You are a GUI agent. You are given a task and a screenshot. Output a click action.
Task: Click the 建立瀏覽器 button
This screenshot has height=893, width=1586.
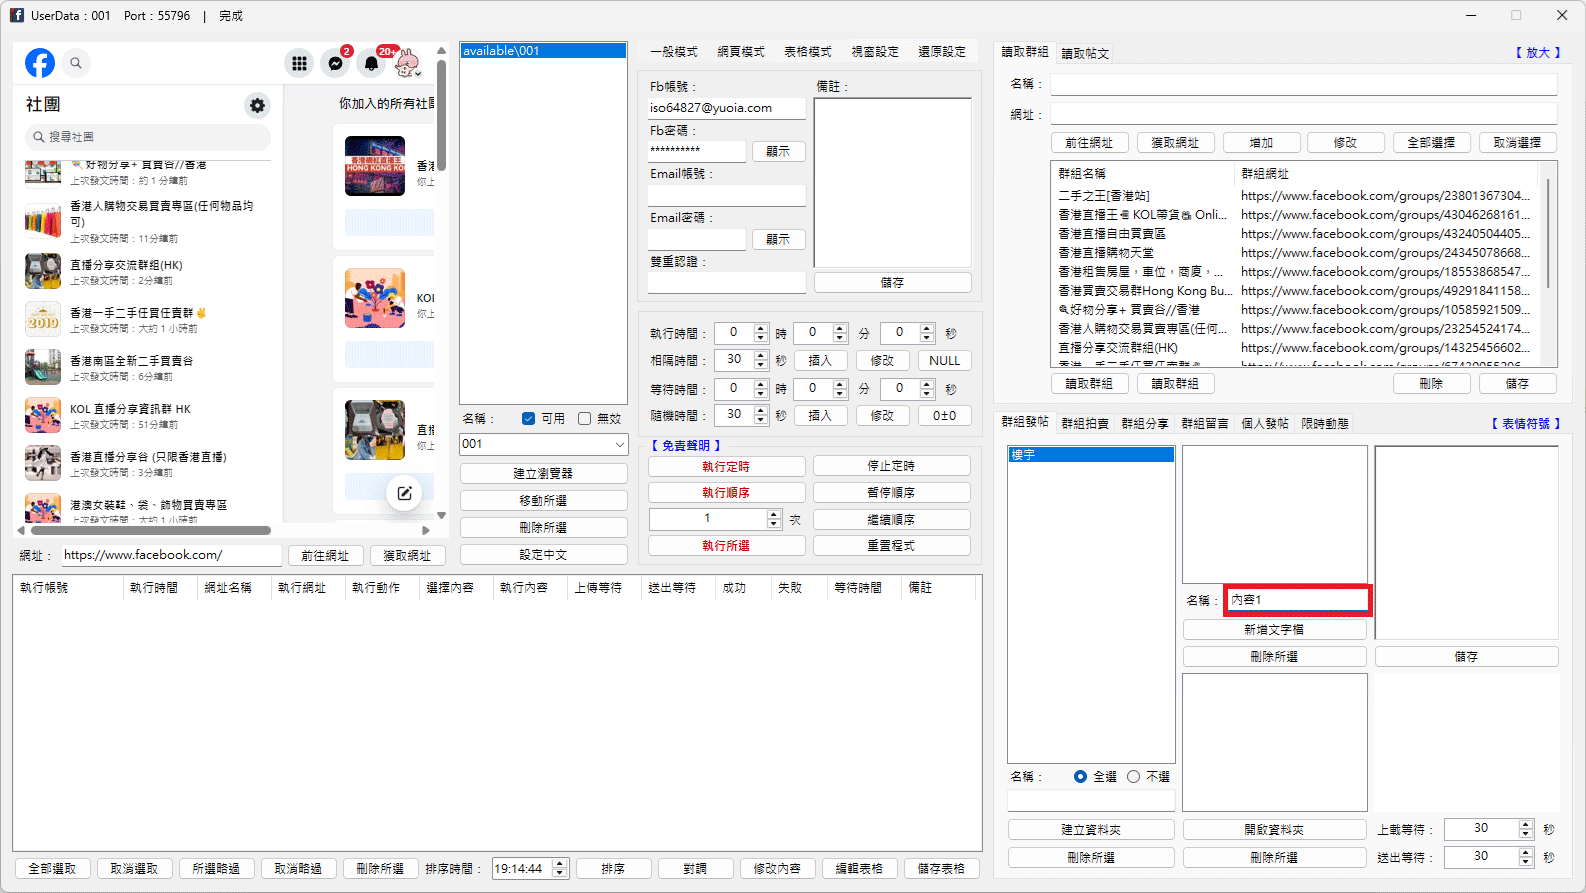[543, 474]
